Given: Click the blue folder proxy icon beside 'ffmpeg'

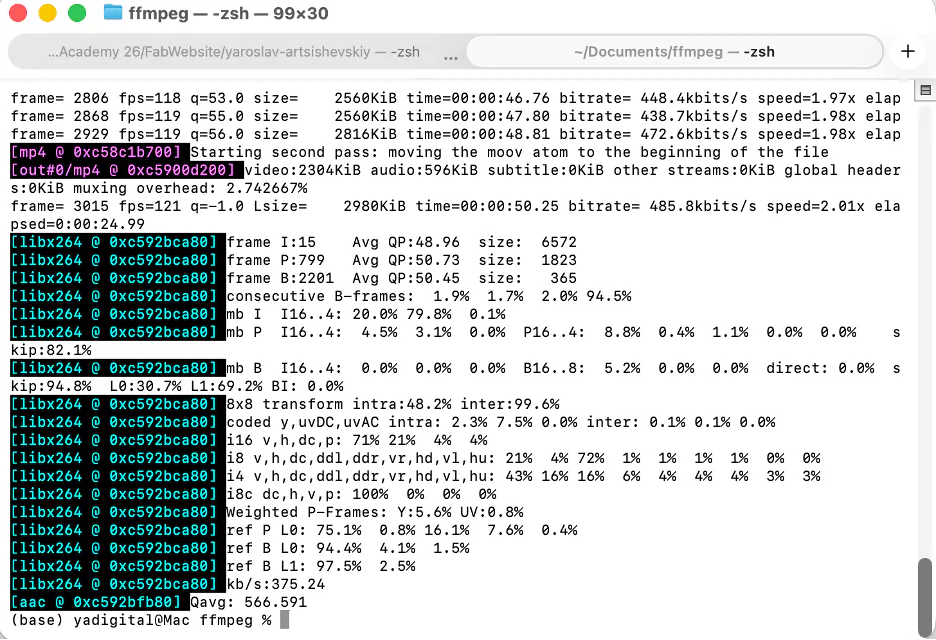Looking at the screenshot, I should click(x=113, y=14).
